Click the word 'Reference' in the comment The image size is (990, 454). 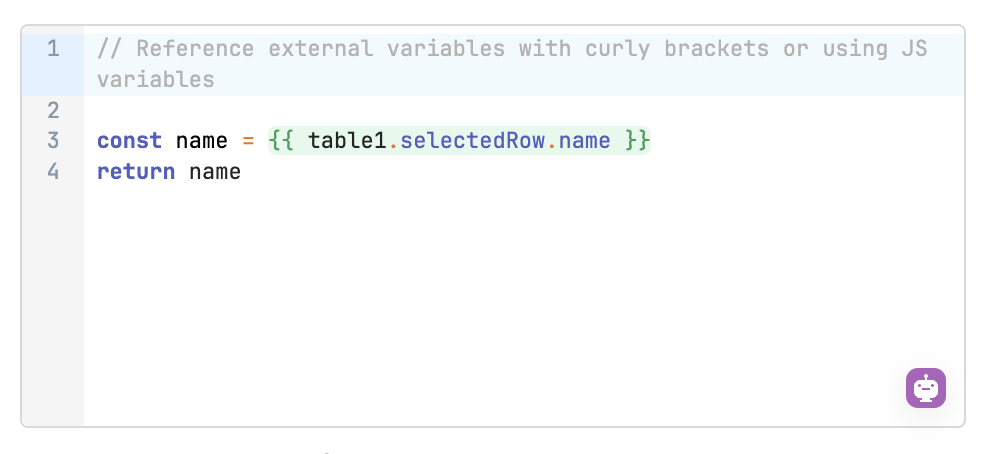(195, 49)
